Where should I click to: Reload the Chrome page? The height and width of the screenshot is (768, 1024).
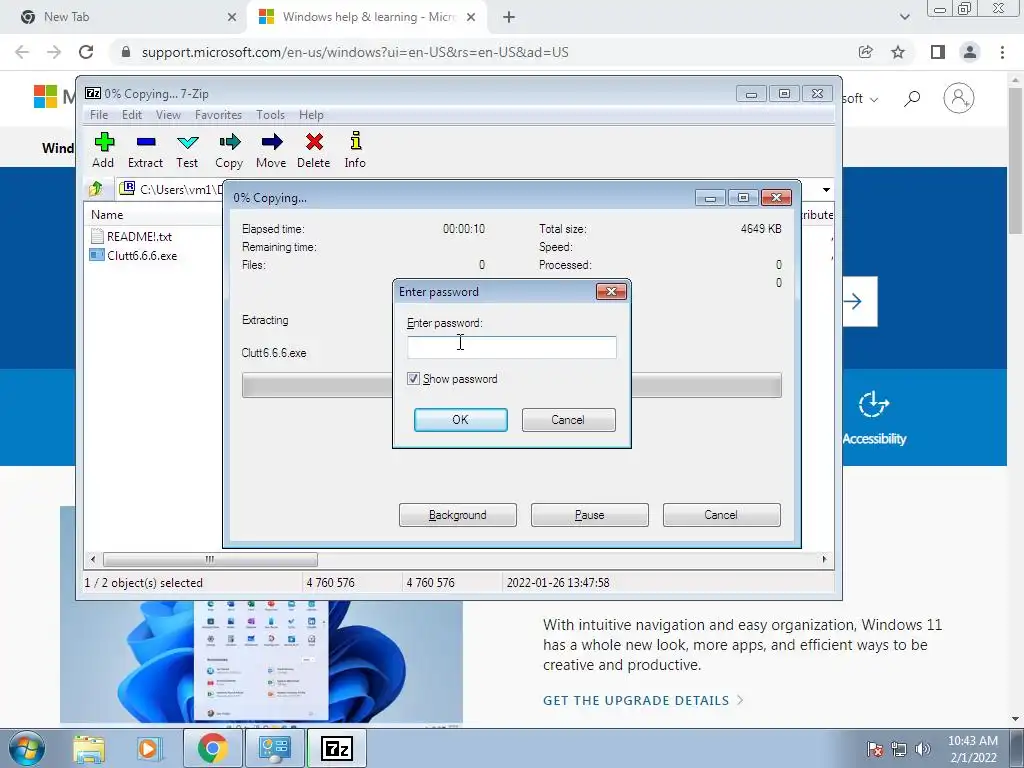(x=86, y=52)
